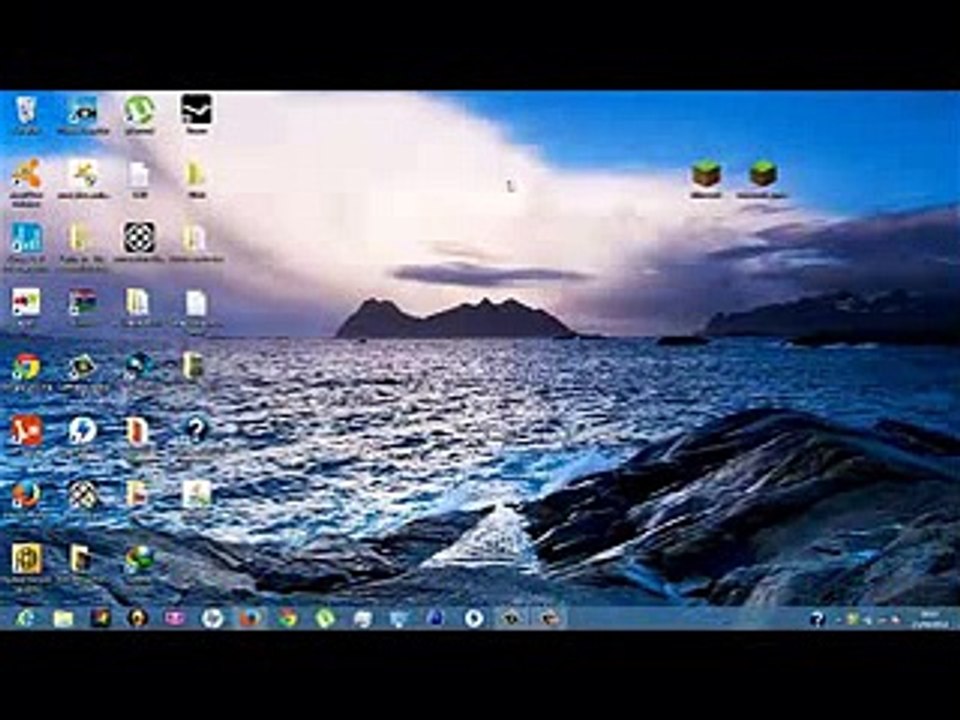
Task: Open the blank white file in second row
Action: point(139,175)
